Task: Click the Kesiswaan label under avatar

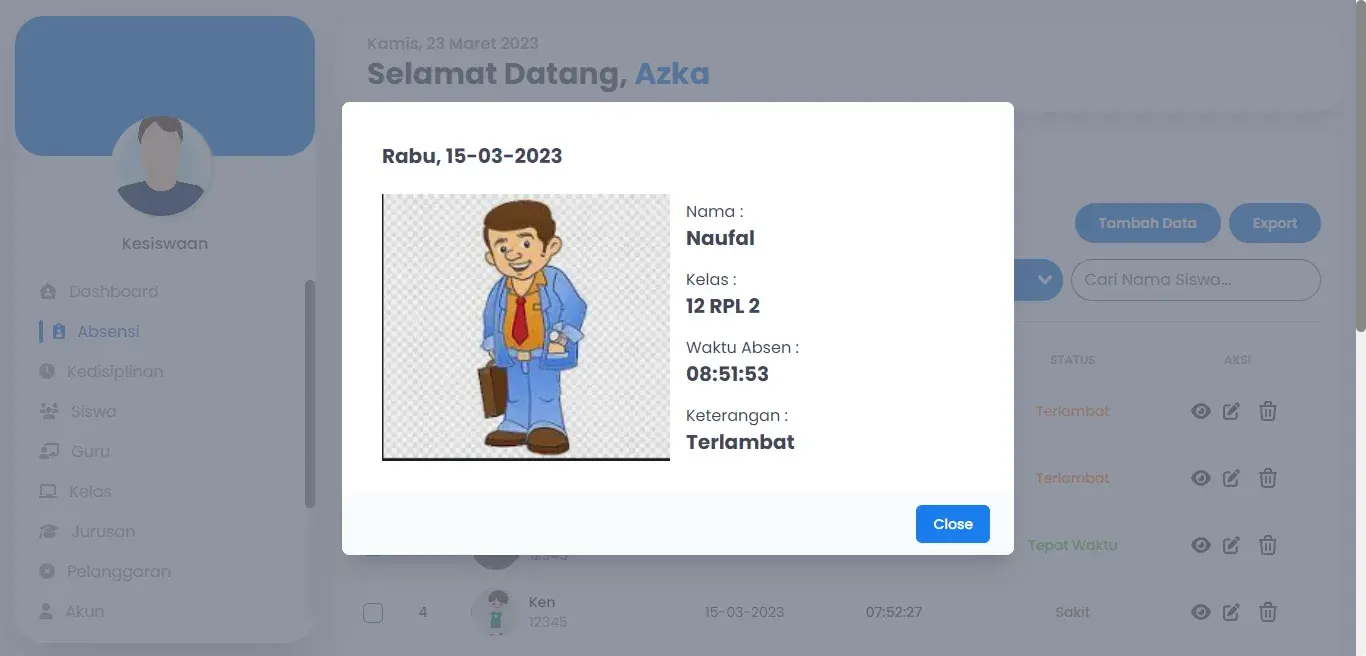Action: pos(165,244)
